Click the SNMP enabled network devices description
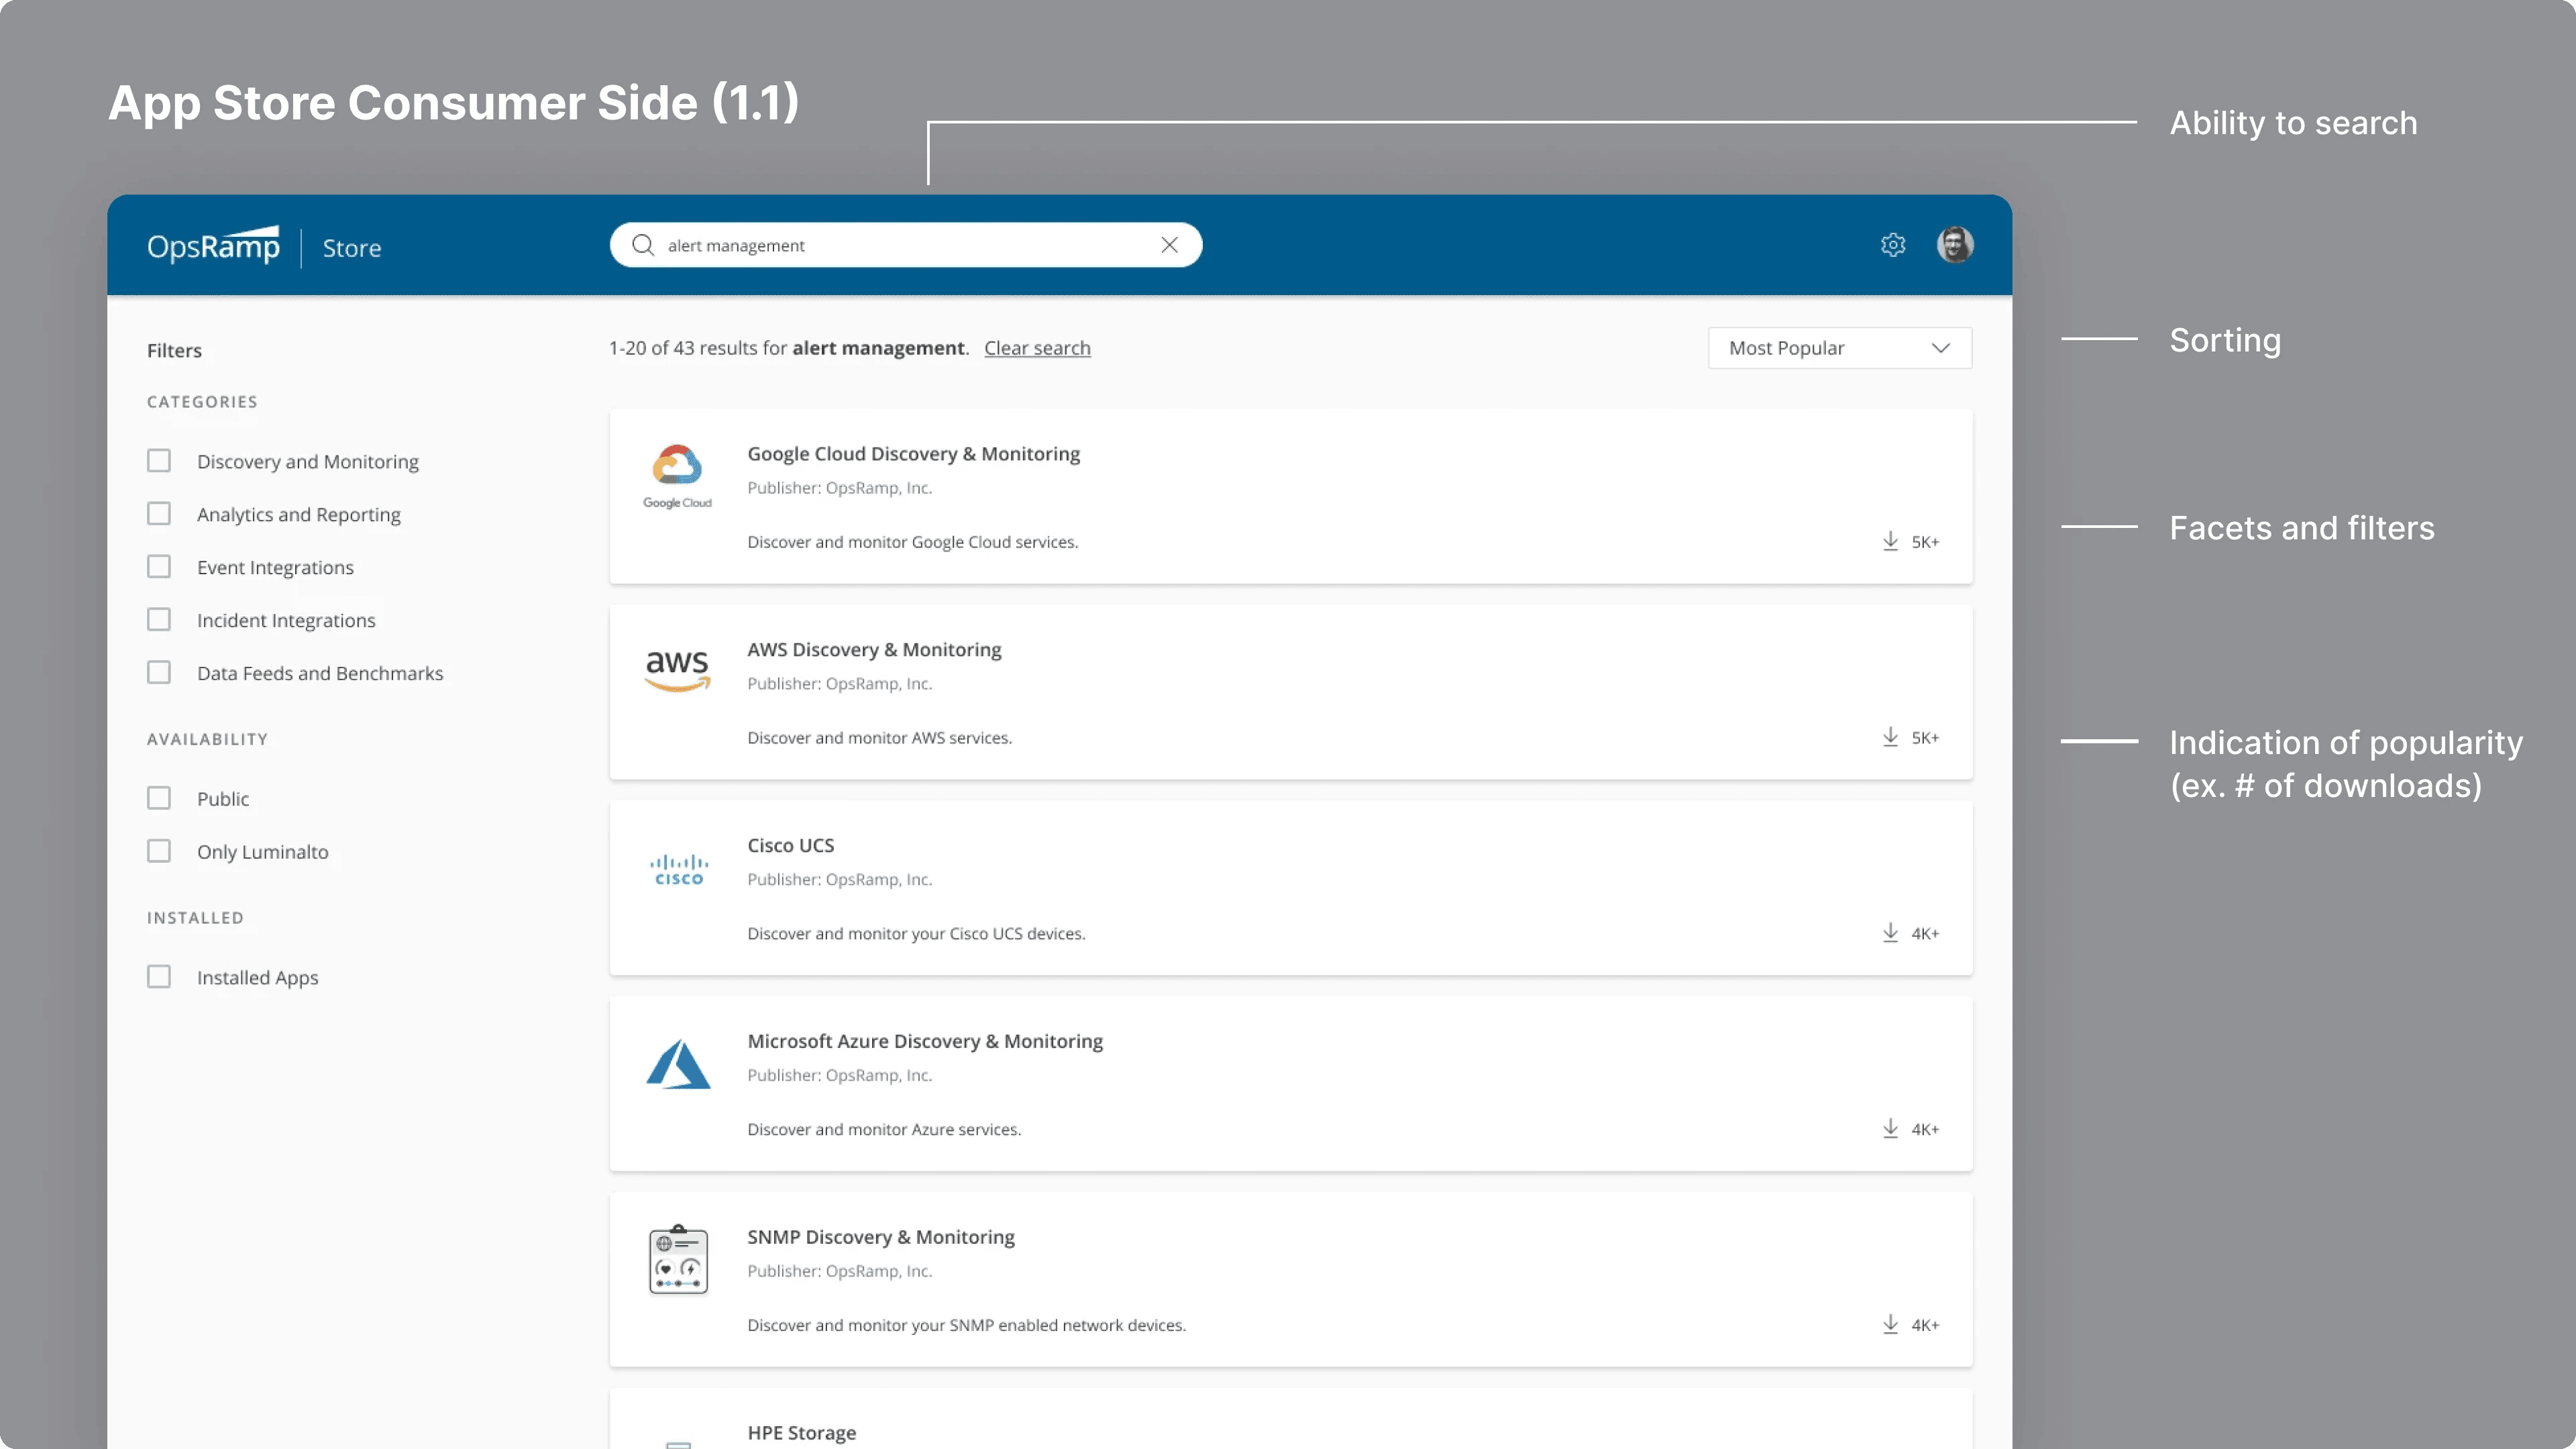Screen dimensions: 2576x1449 click(x=967, y=1326)
